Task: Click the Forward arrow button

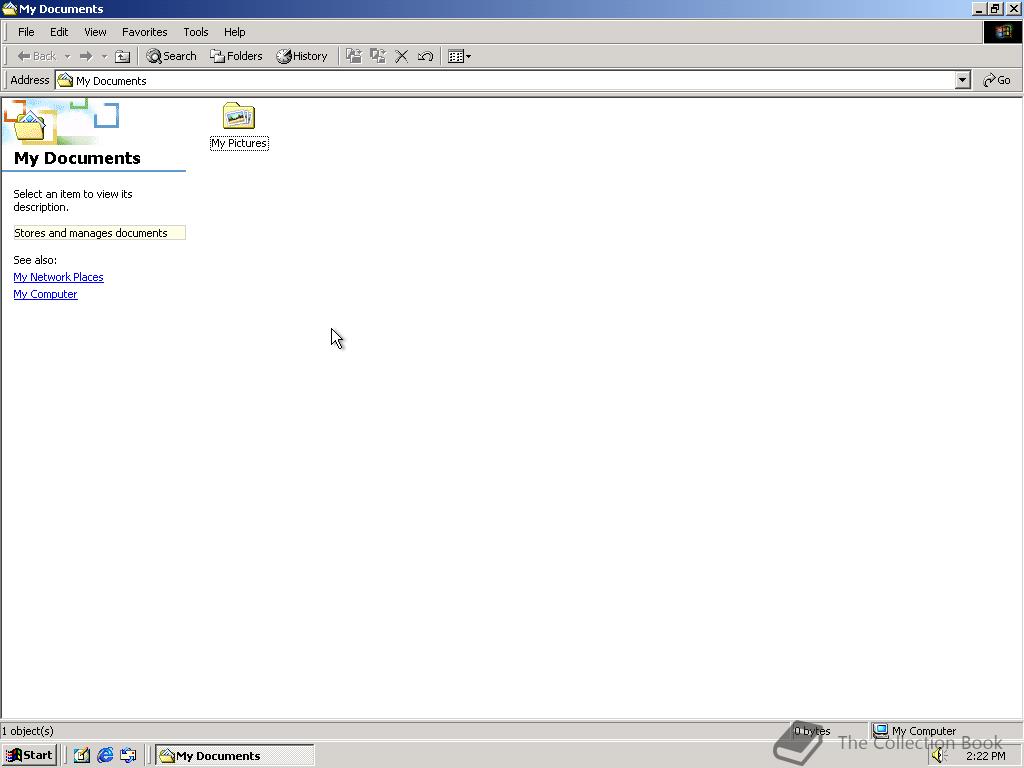Action: coord(86,56)
